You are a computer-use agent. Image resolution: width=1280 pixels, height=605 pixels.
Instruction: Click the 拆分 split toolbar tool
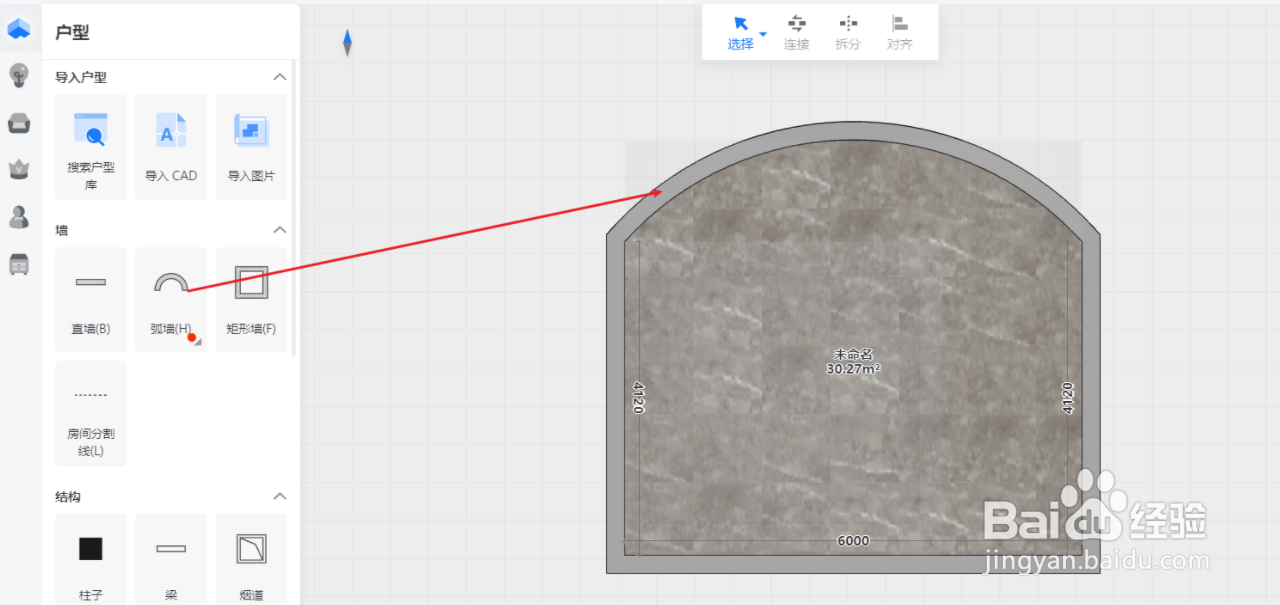point(848,32)
